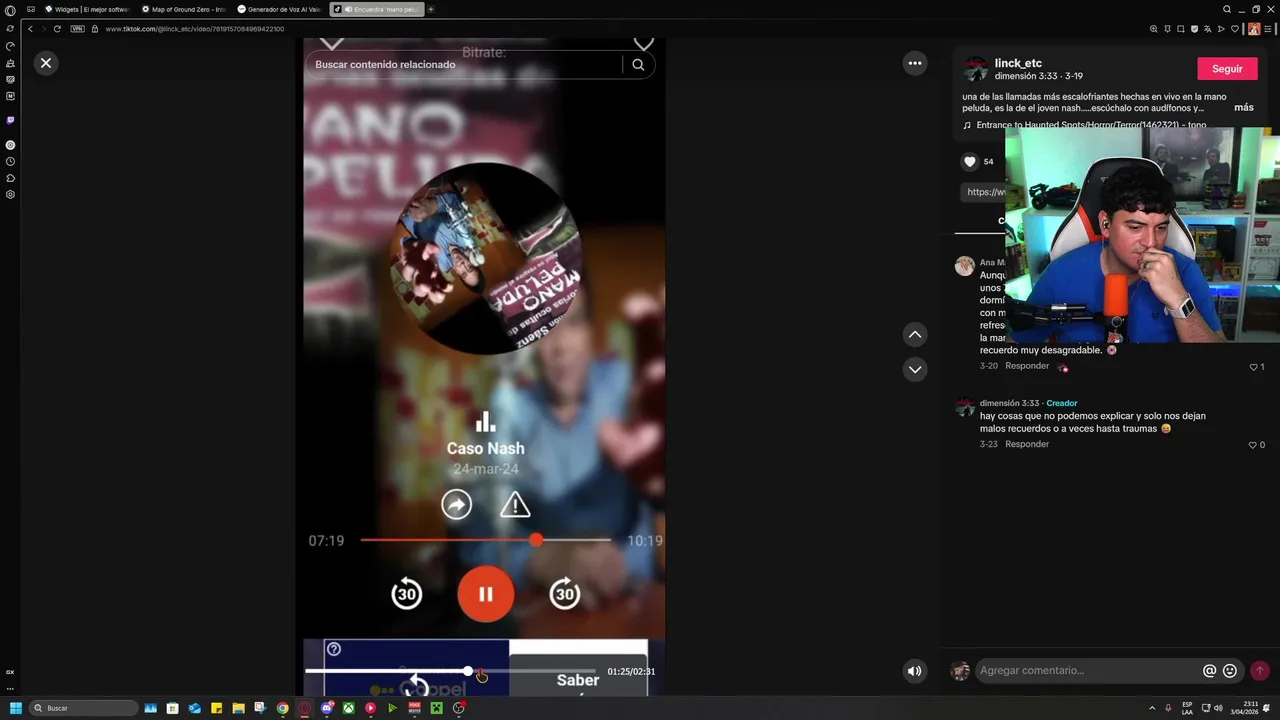Reply to the creator's comment via Responder
Viewport: 1280px width, 720px height.
point(1027,444)
